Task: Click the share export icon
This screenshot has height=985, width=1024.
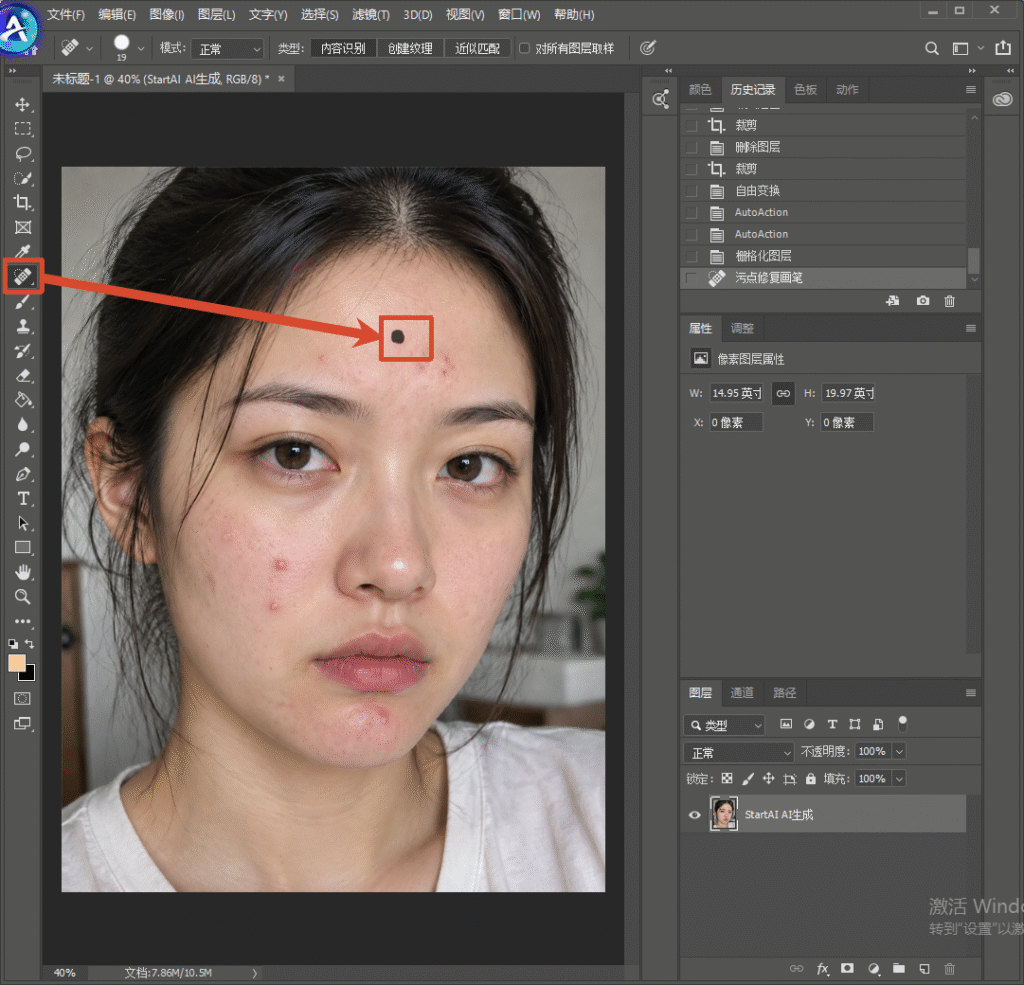Action: pos(1002,48)
